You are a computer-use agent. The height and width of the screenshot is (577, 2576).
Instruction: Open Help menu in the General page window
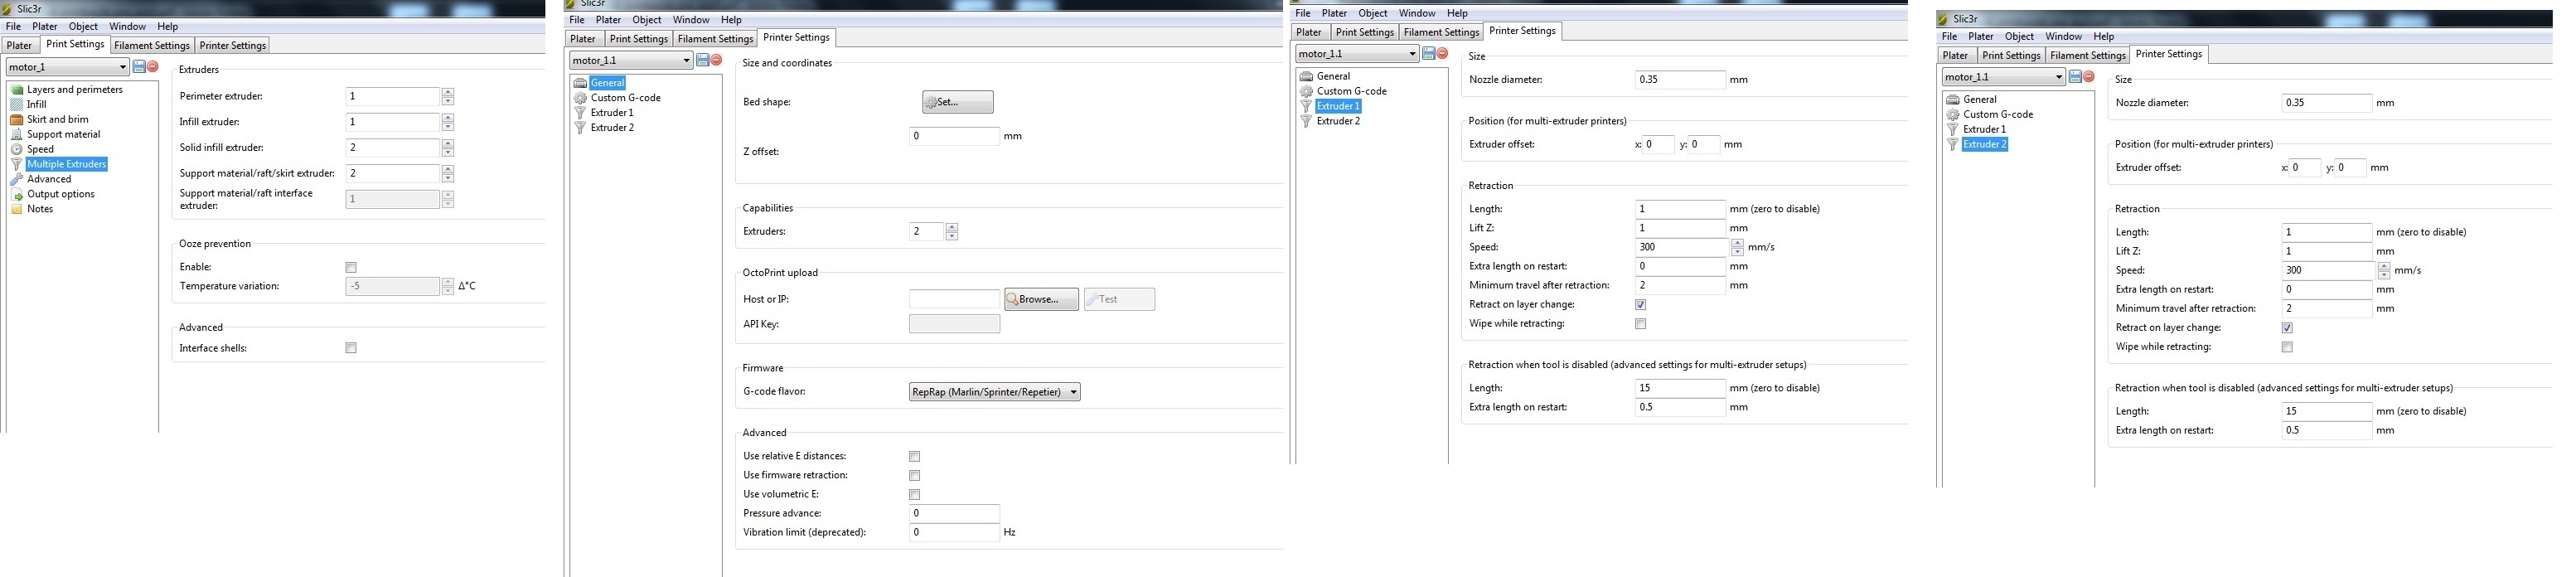point(732,20)
